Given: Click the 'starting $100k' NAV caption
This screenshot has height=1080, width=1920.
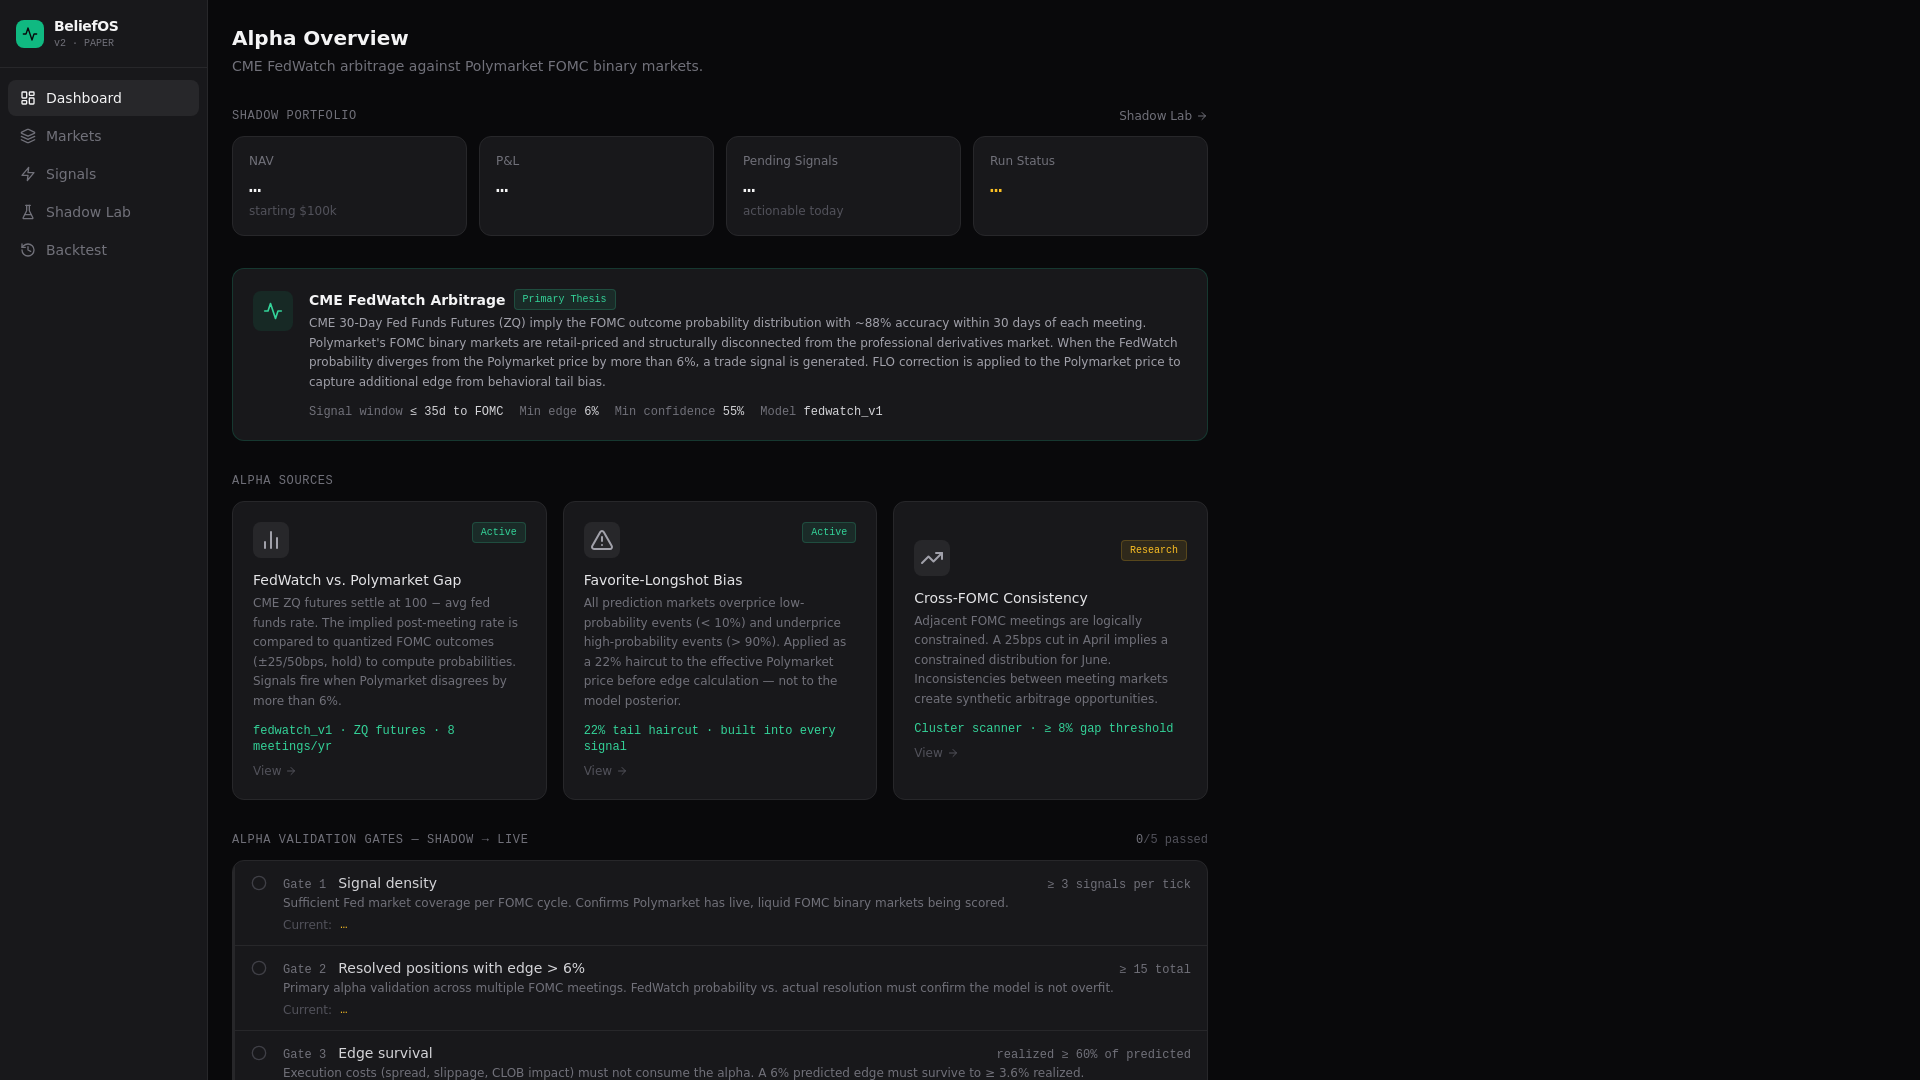Looking at the screenshot, I should coord(292,211).
